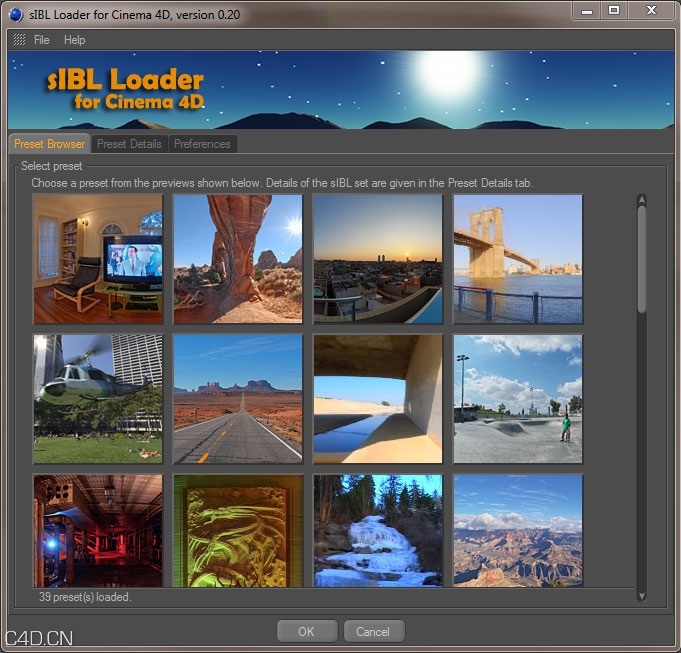The image size is (681, 653).
Task: Select the living room TV preset thumbnail
Action: tap(98, 259)
